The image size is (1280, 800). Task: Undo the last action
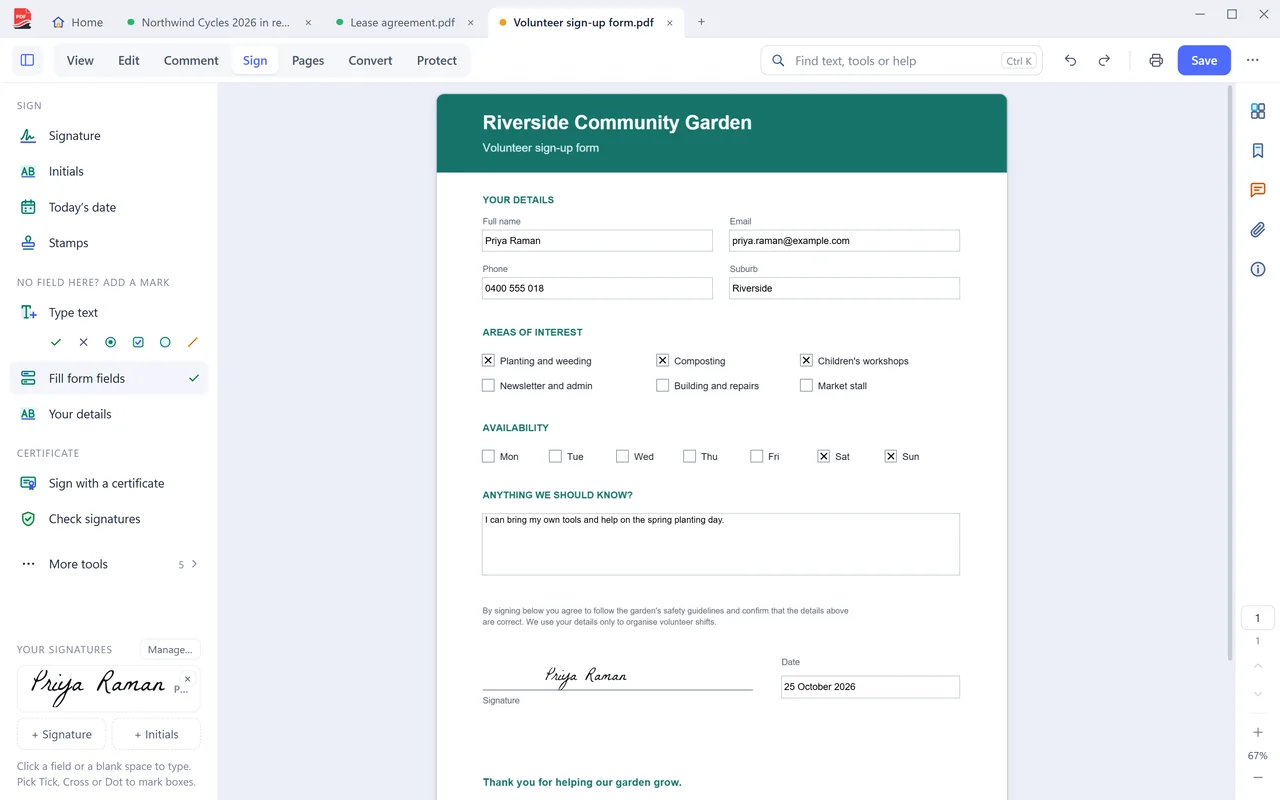coord(1070,60)
